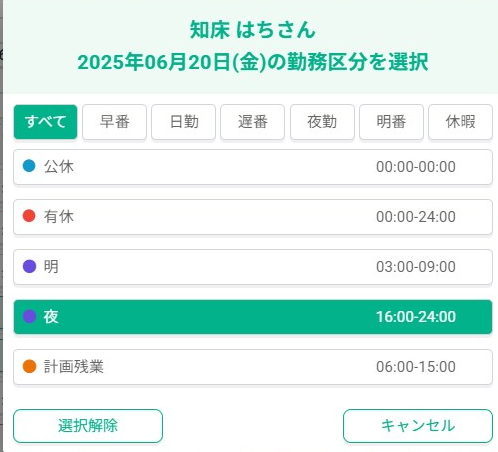
Task: Switch to the 遅番 filter tab
Action: coord(253,122)
